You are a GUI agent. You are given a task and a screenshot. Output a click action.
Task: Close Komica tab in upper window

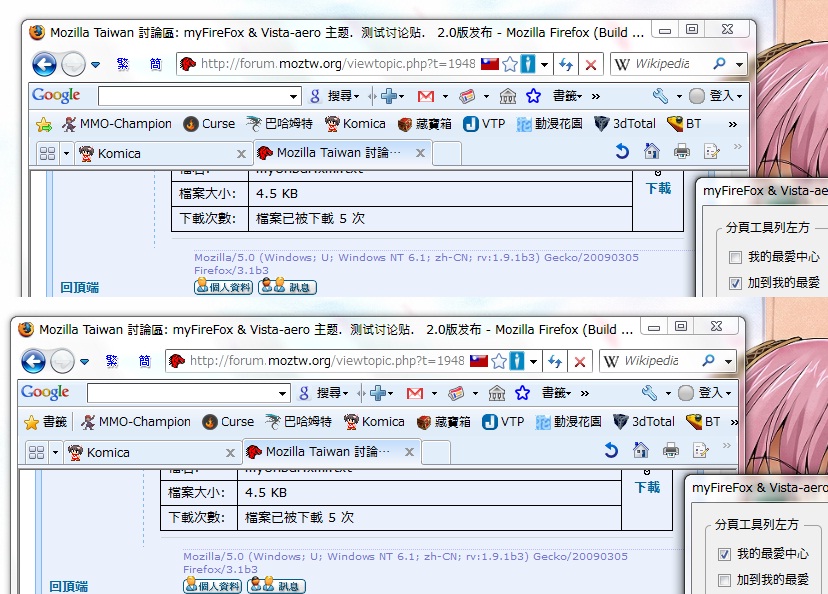(241, 154)
